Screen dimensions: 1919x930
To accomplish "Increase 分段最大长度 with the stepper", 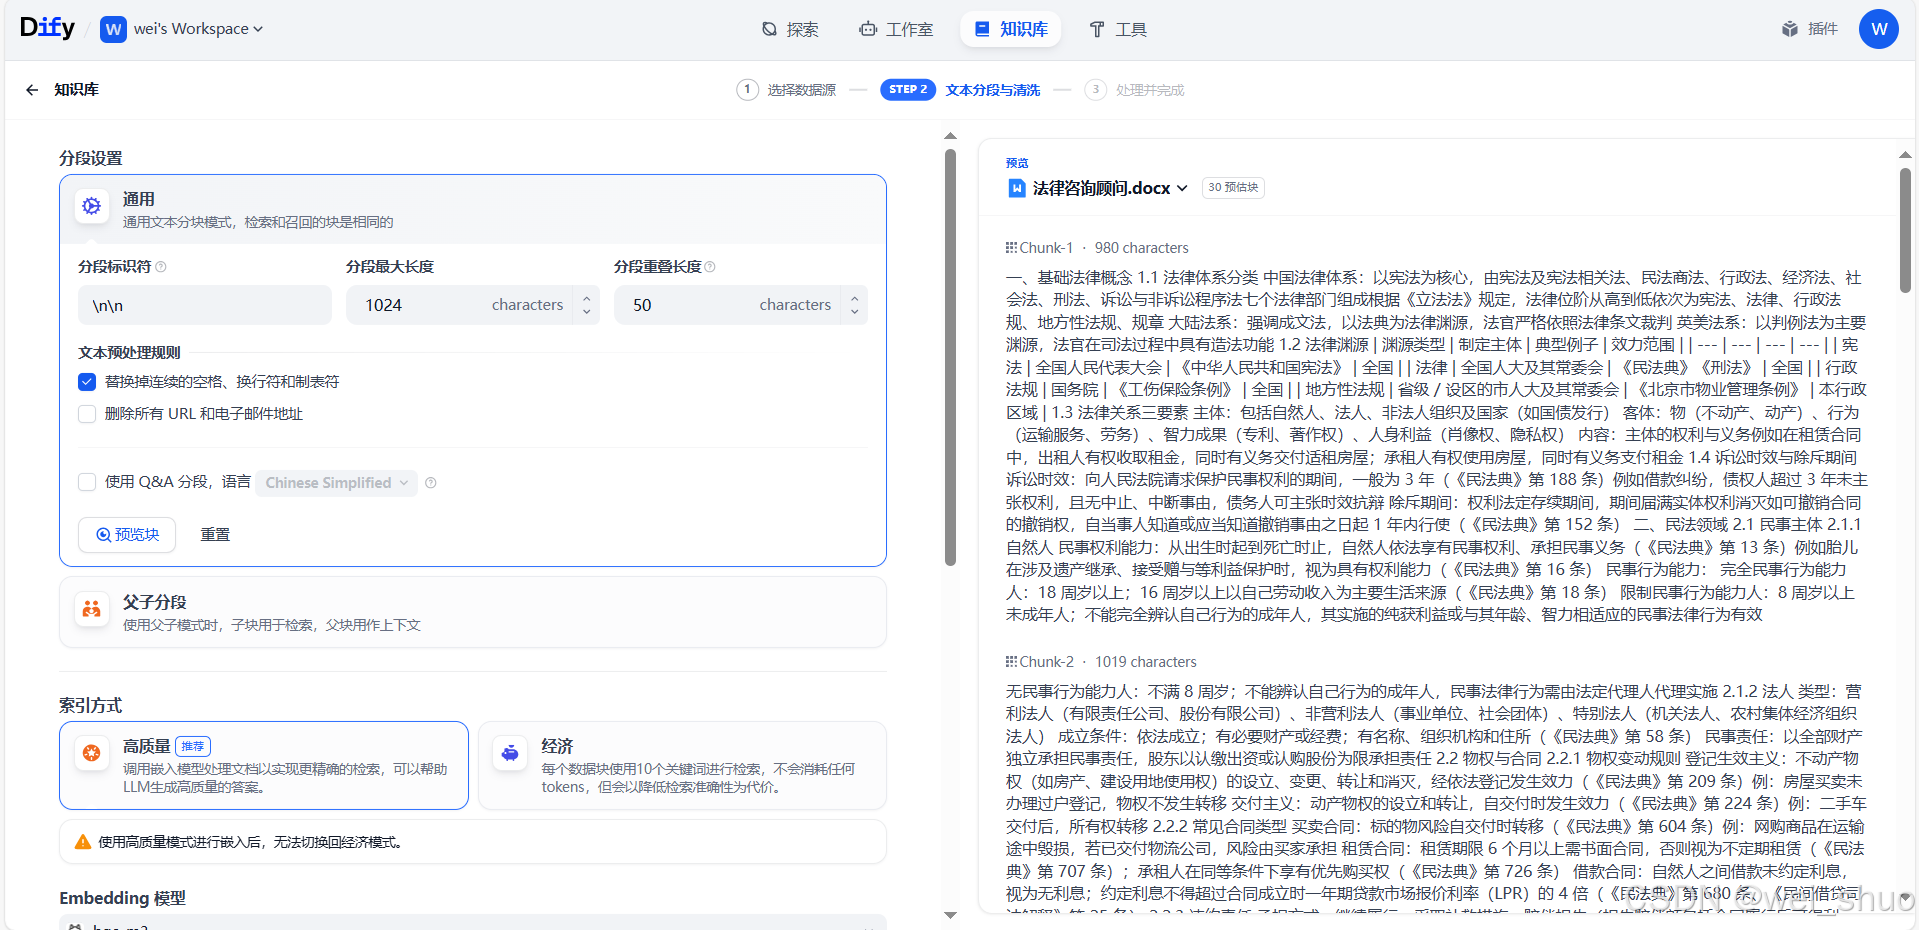I will [x=586, y=298].
